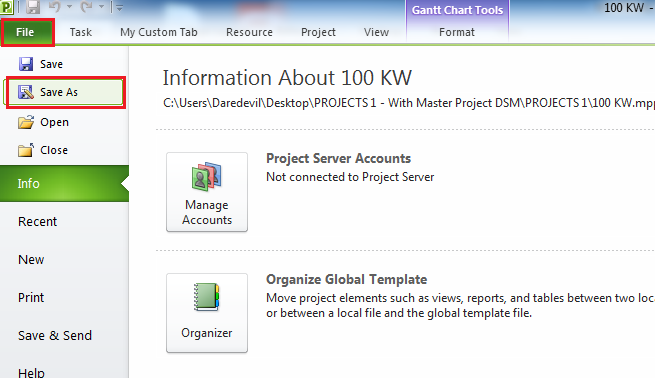The width and height of the screenshot is (655, 378).
Task: Switch to the Task ribbon tab
Action: (x=81, y=32)
